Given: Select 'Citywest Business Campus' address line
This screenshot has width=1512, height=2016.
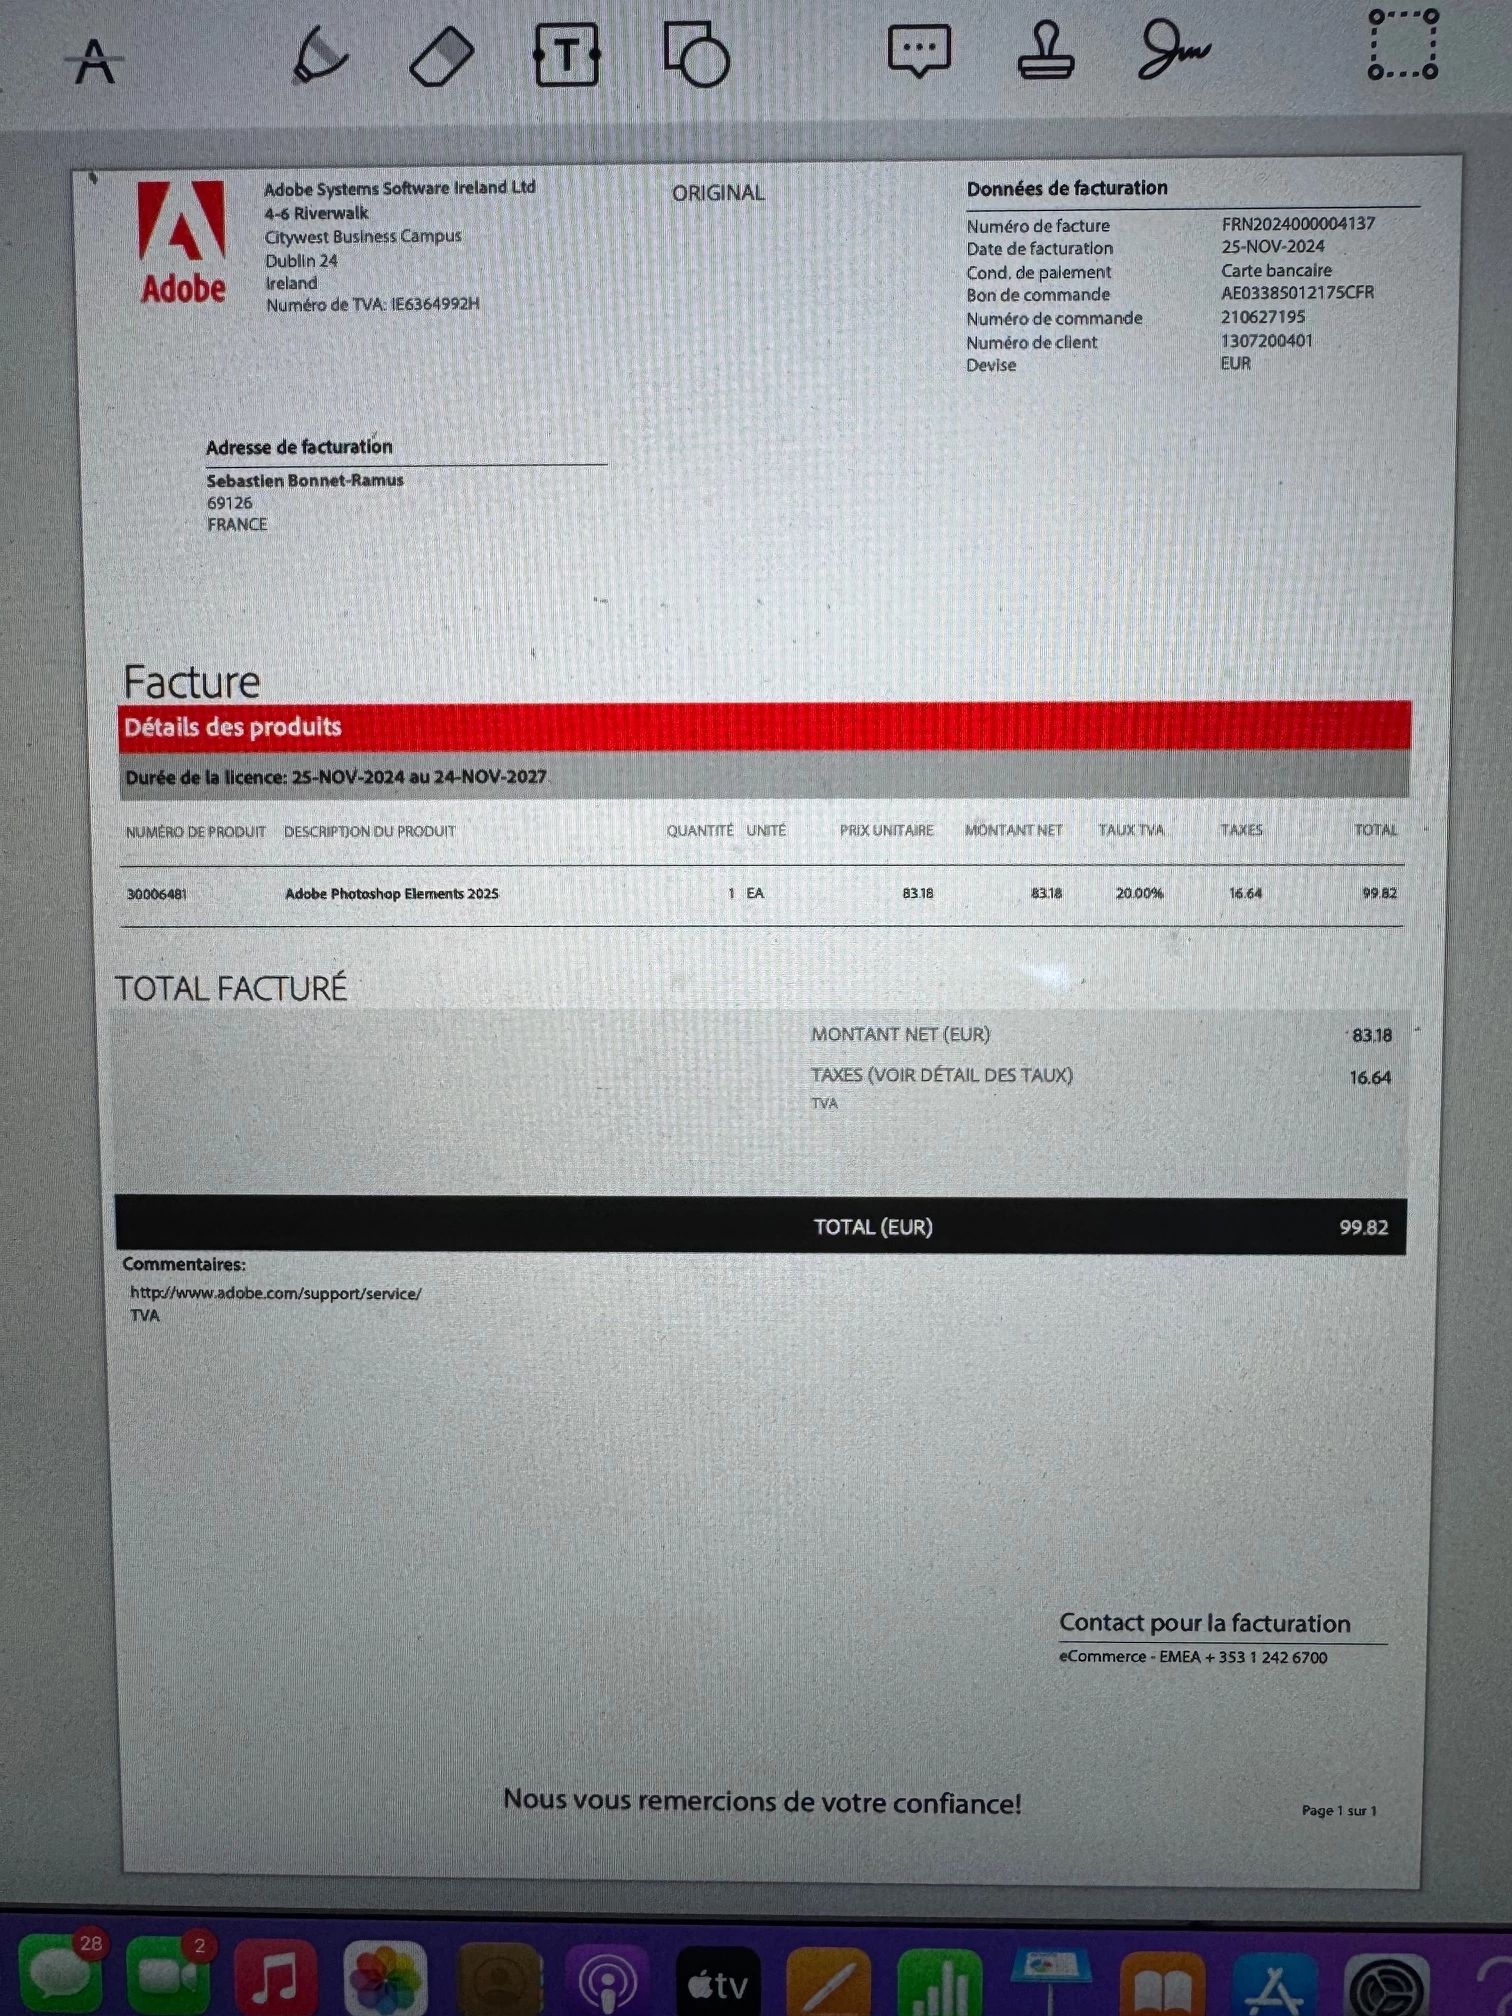Looking at the screenshot, I should 363,236.
